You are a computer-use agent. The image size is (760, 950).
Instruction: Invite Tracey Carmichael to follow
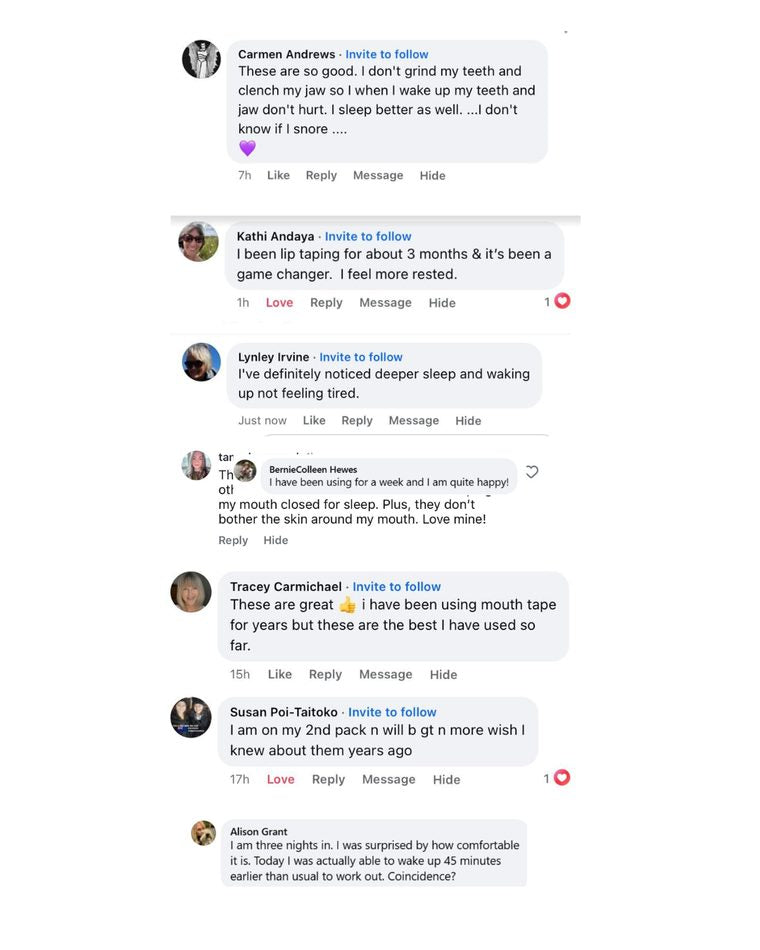tap(396, 586)
